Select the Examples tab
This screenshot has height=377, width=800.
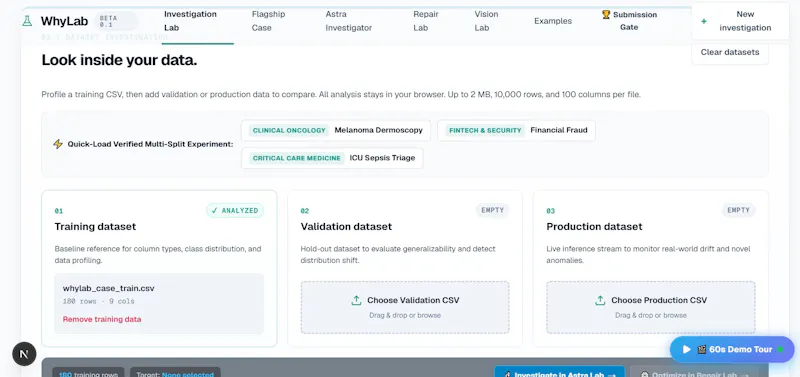click(x=553, y=21)
